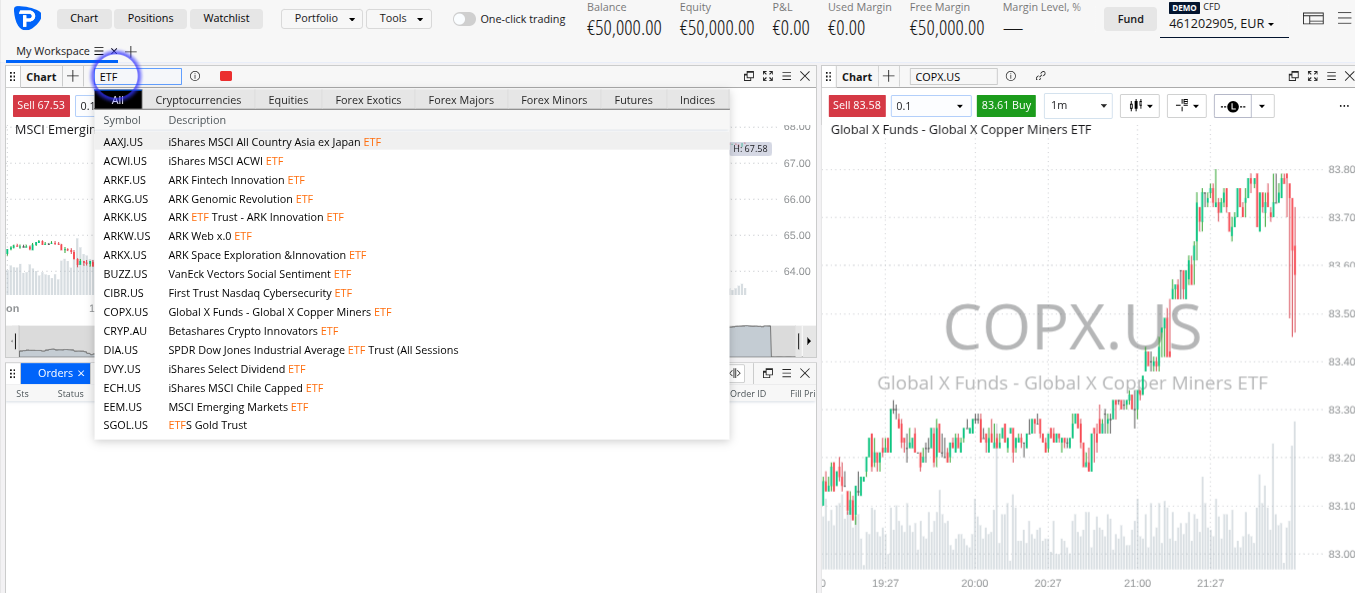
Task: Click the Chart button in top bar
Action: click(x=84, y=18)
